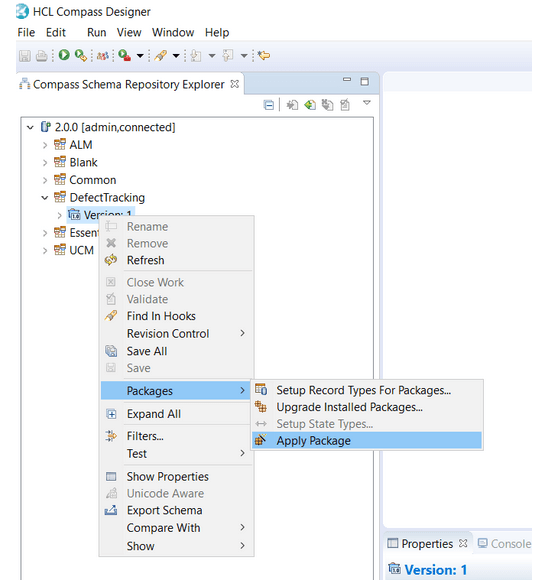Minimize the Repository Explorer panel
The image size is (542, 580).
pos(347,79)
